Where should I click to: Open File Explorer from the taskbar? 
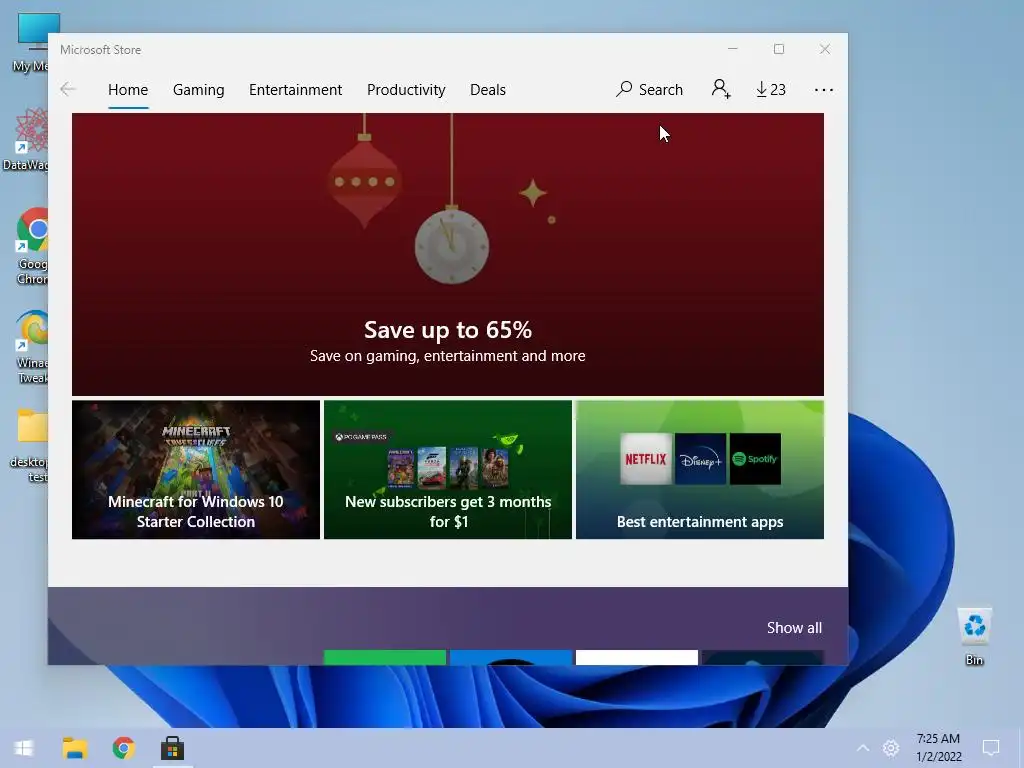click(x=74, y=748)
